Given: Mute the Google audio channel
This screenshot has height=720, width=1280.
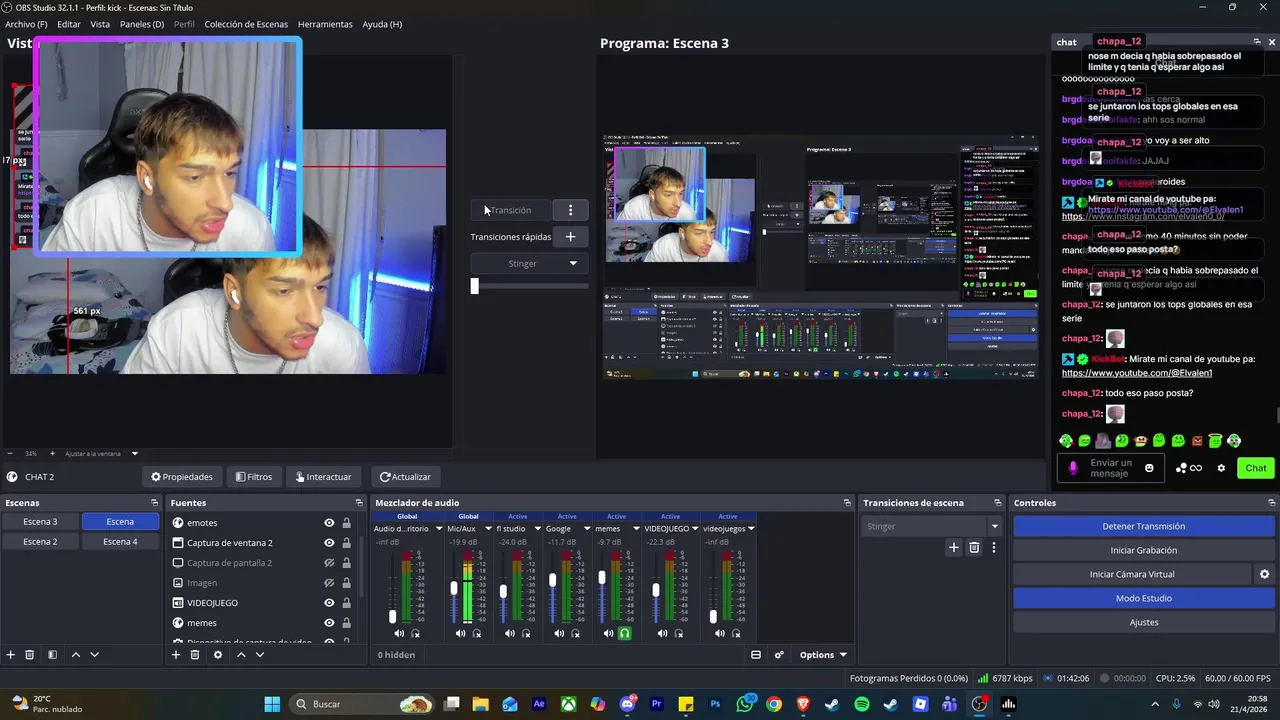Looking at the screenshot, I should [559, 633].
